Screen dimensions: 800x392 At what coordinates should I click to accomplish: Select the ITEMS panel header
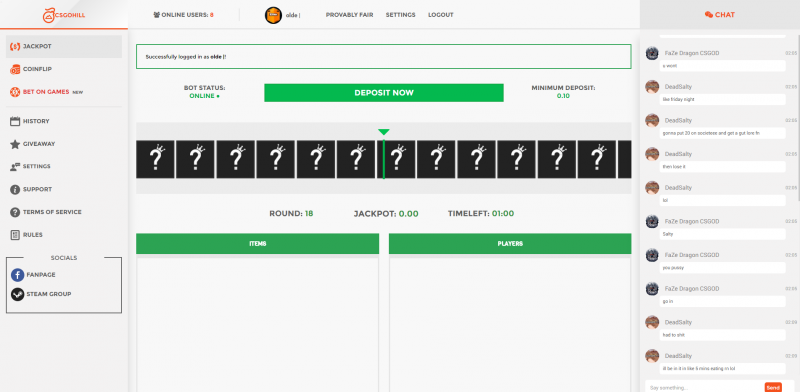tap(258, 244)
